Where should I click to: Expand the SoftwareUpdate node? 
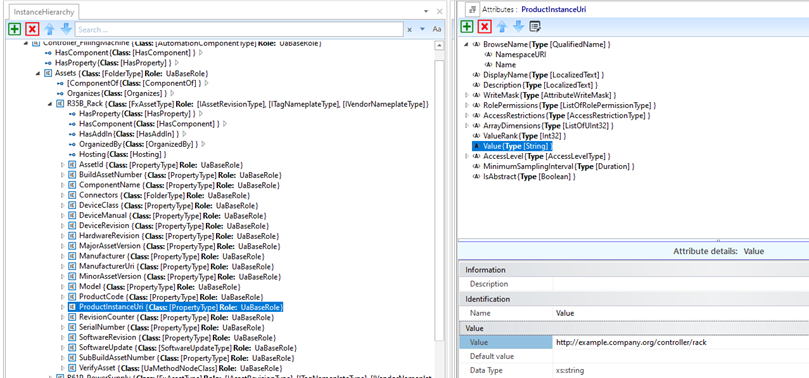pos(62,348)
